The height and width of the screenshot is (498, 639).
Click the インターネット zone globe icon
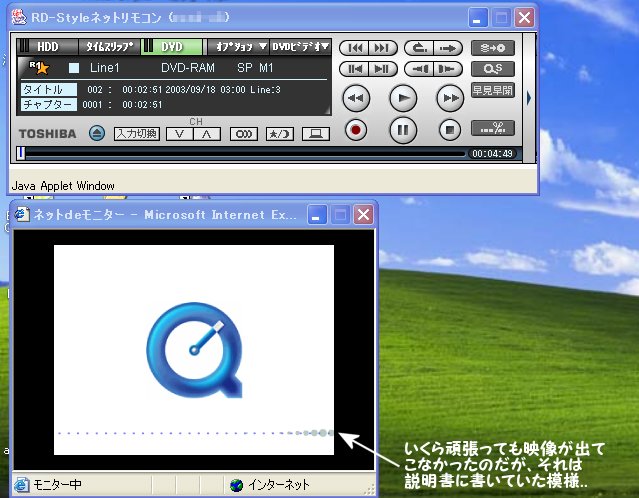236,485
